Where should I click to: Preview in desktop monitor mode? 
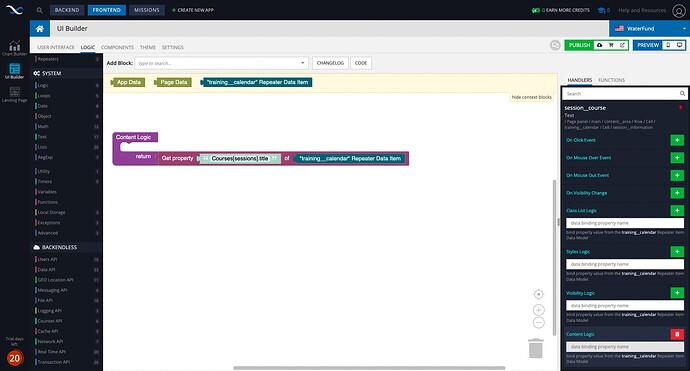point(679,45)
